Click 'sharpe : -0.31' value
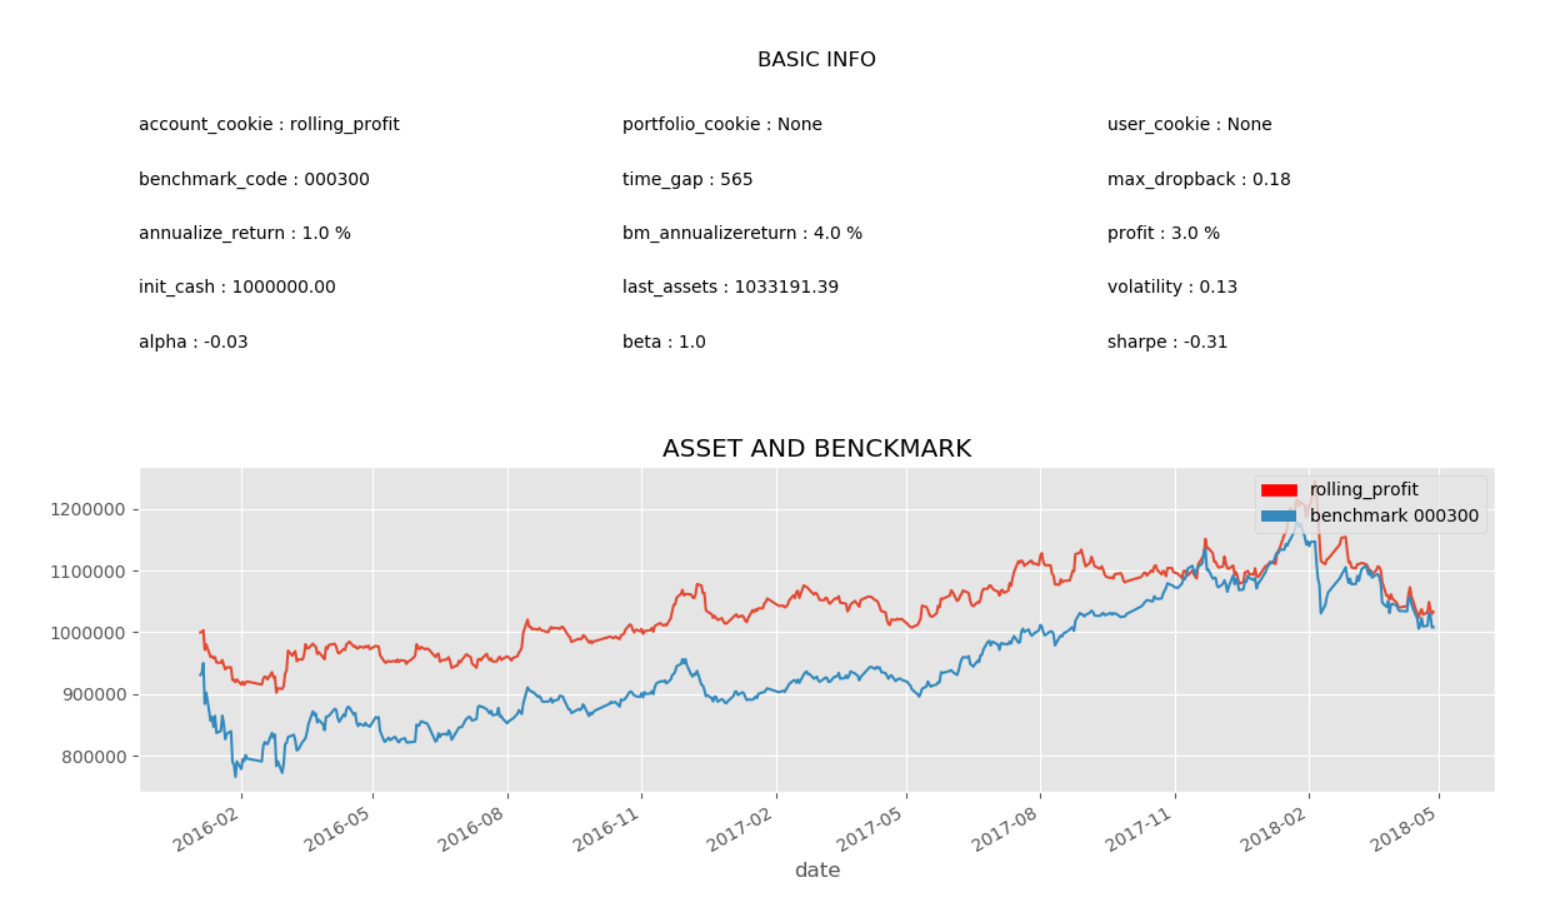This screenshot has width=1558, height=916. pos(1167,342)
